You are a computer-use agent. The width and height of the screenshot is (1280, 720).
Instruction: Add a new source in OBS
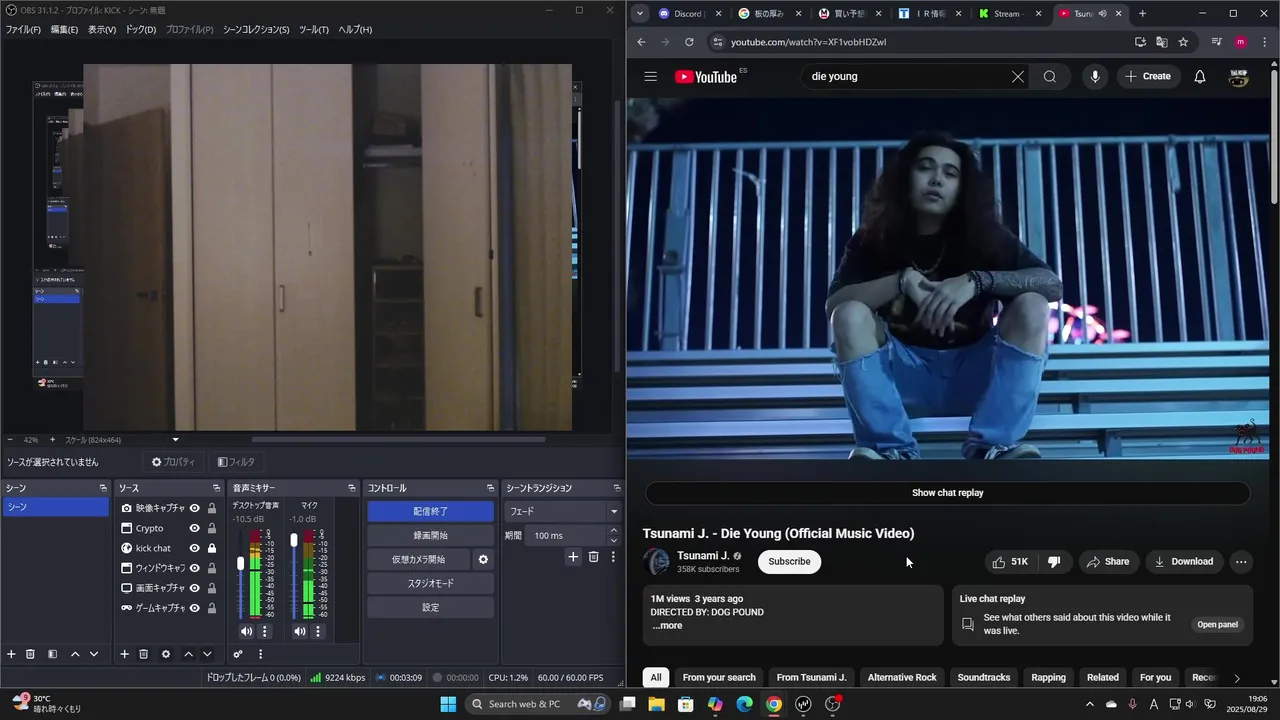(x=125, y=654)
